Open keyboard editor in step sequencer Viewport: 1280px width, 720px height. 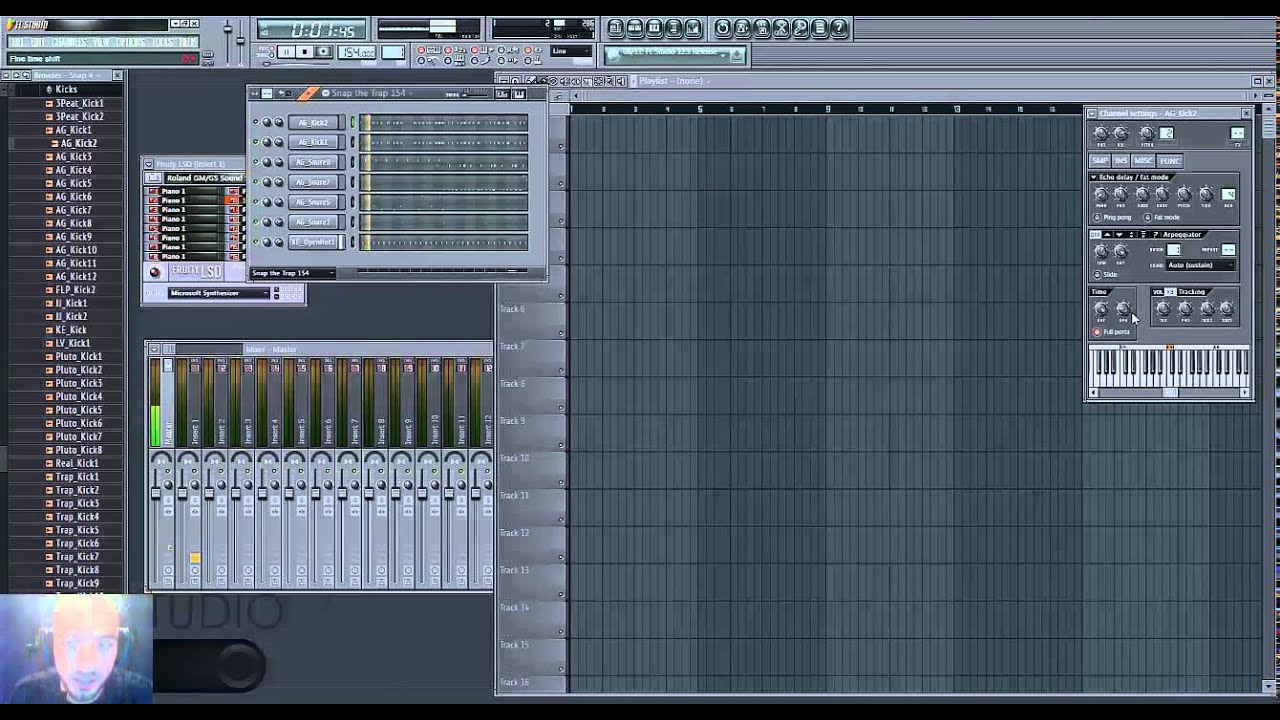coord(519,93)
